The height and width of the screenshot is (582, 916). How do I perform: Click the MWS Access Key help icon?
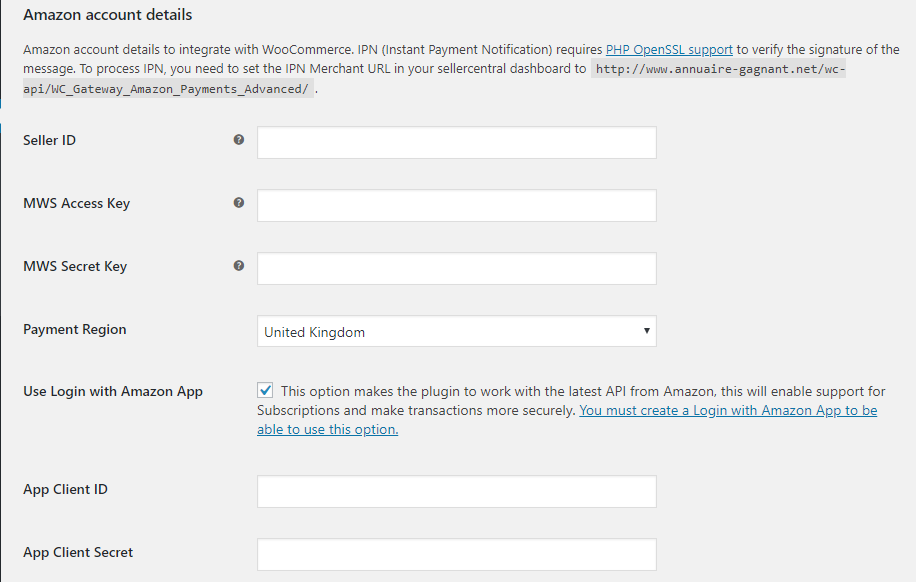pos(238,203)
